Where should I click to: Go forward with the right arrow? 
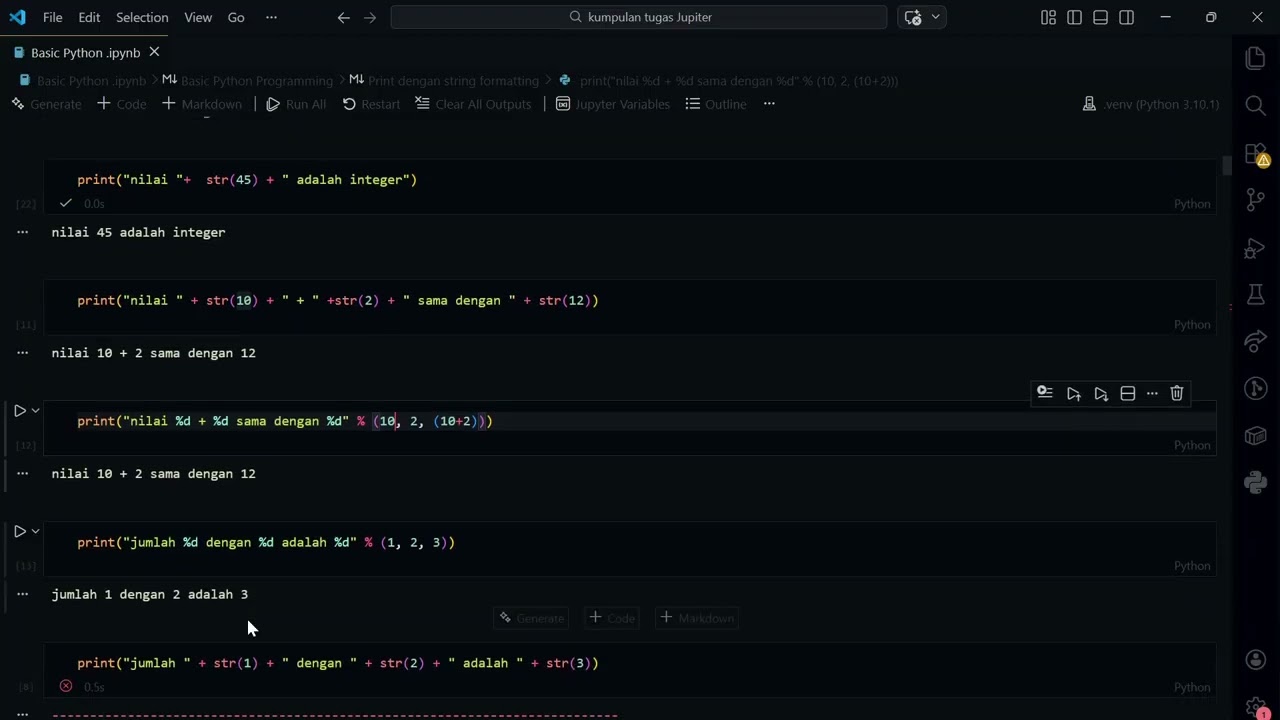371,17
